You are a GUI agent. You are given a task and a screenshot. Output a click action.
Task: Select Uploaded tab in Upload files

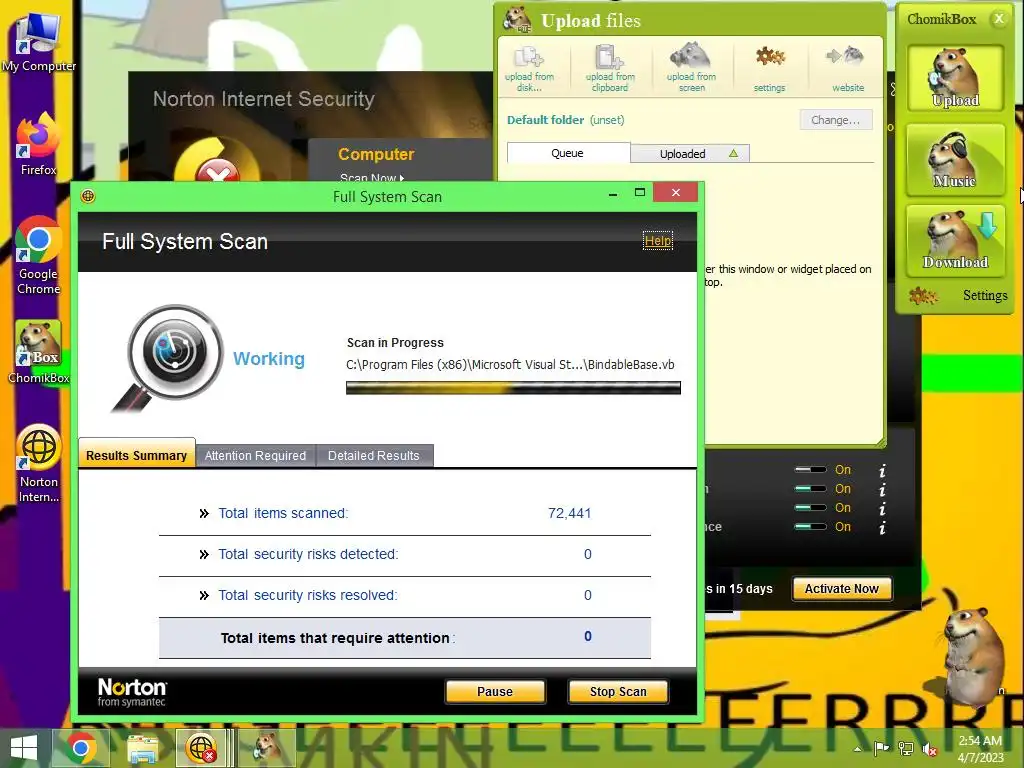pyautogui.click(x=690, y=153)
